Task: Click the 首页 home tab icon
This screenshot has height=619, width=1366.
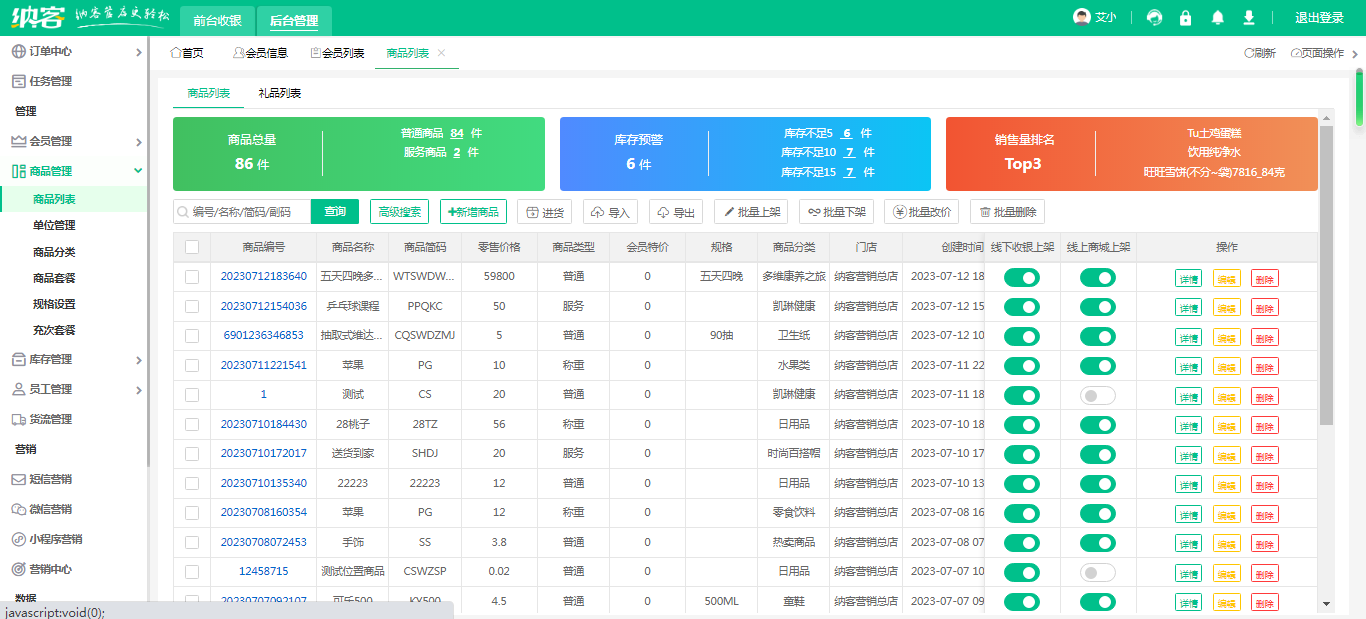Action: (176, 53)
